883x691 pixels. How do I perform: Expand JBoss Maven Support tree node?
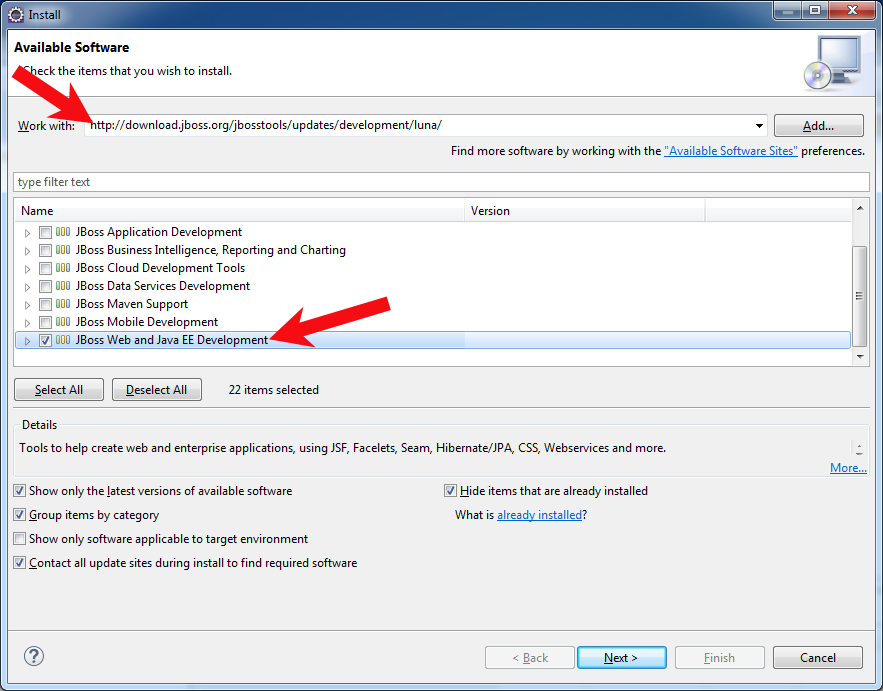point(27,305)
